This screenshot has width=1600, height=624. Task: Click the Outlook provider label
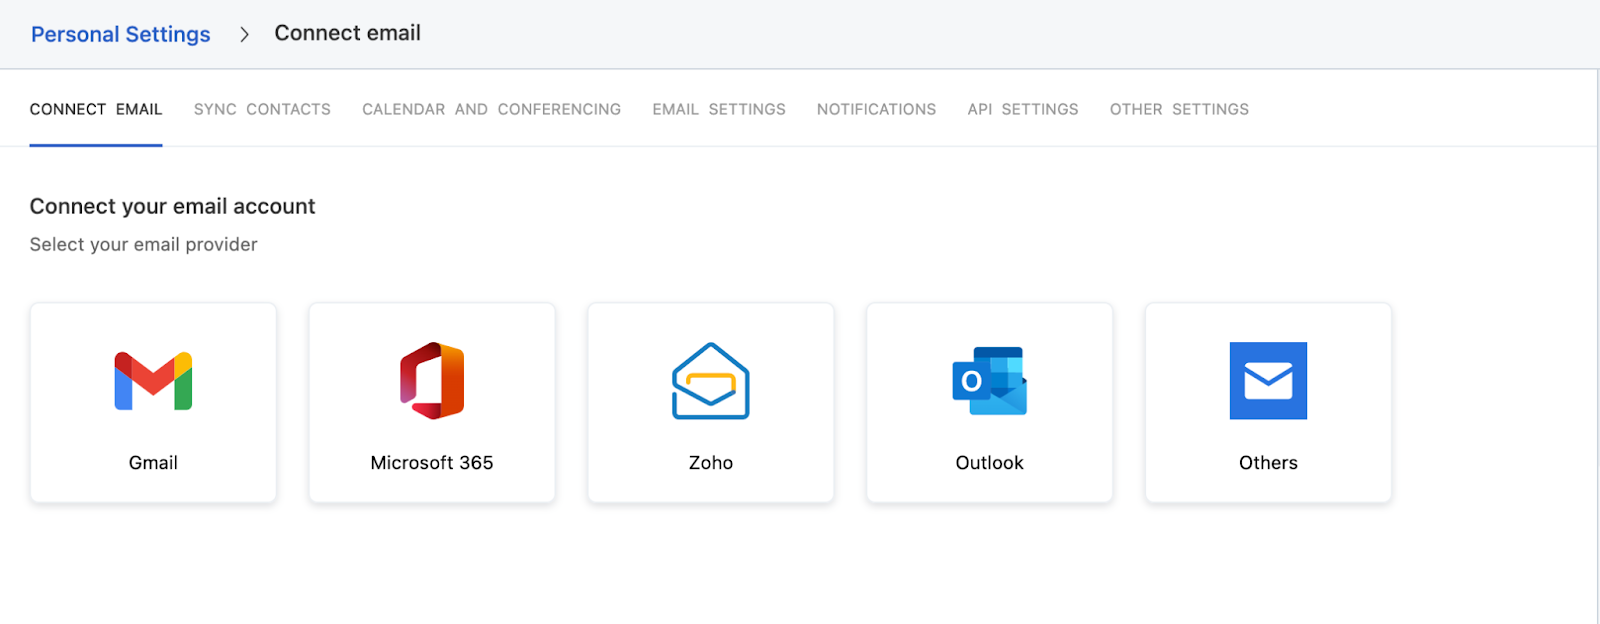coord(990,463)
